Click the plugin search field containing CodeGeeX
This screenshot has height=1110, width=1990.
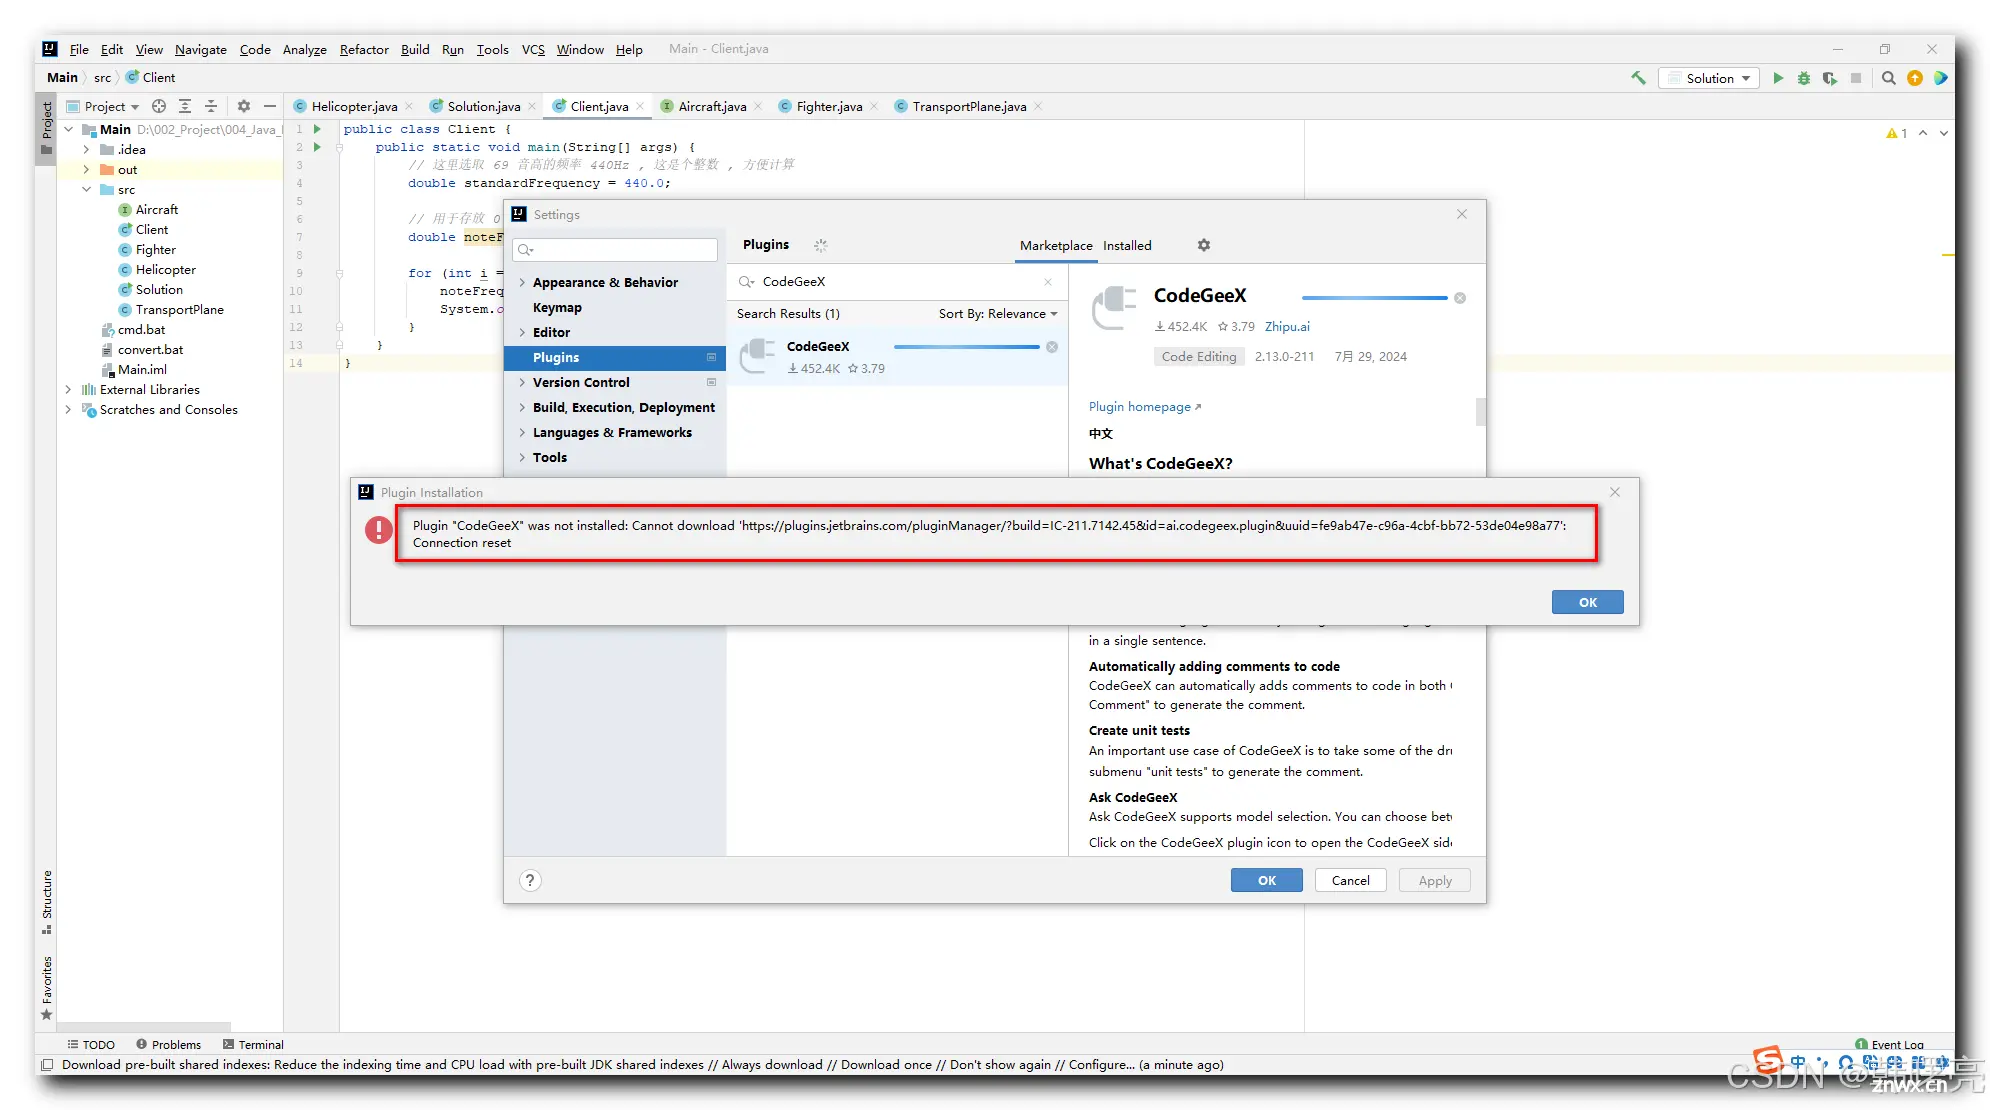896,282
